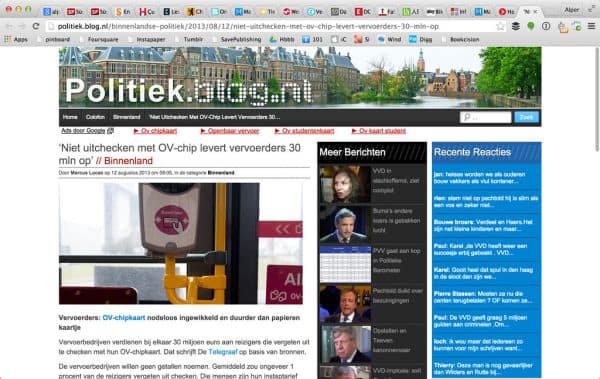Viewport: 600px width, 379px height.
Task: Open Bouwe broers' recent comment
Action: coord(483,225)
